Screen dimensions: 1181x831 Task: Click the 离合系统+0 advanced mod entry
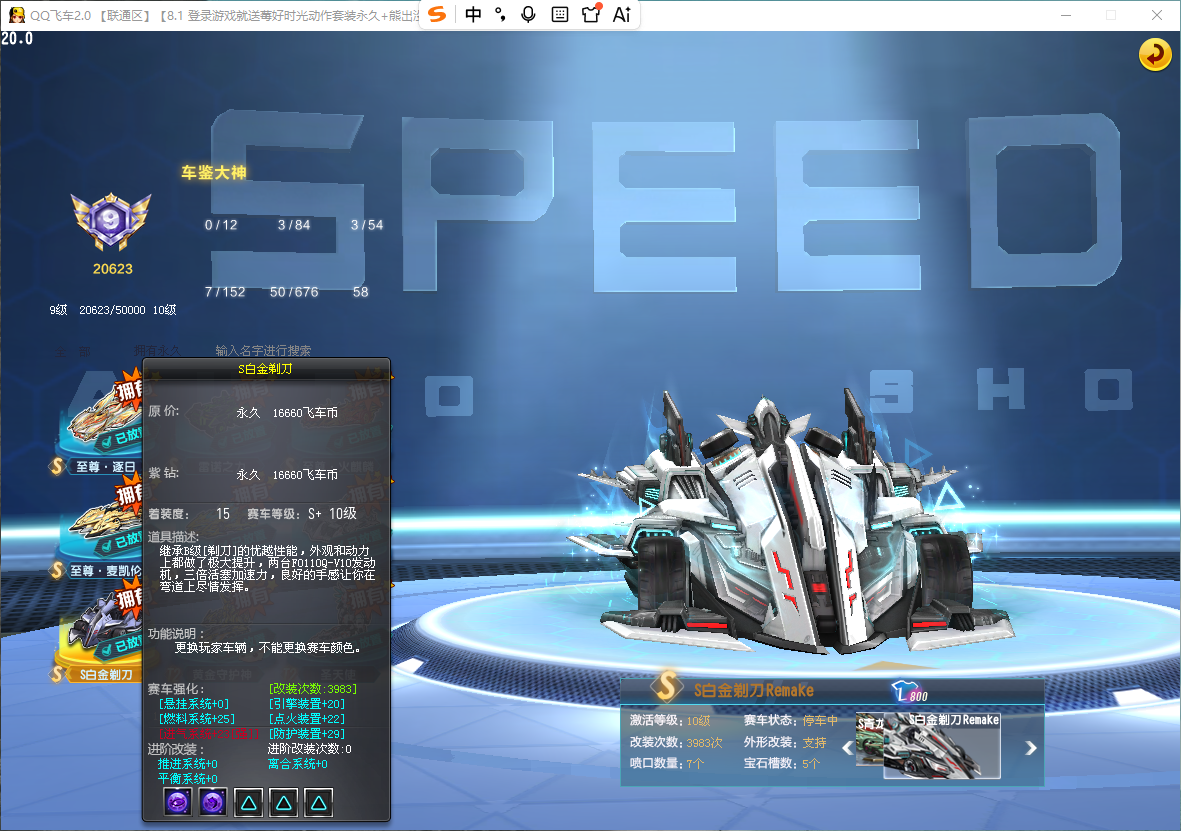pyautogui.click(x=298, y=764)
